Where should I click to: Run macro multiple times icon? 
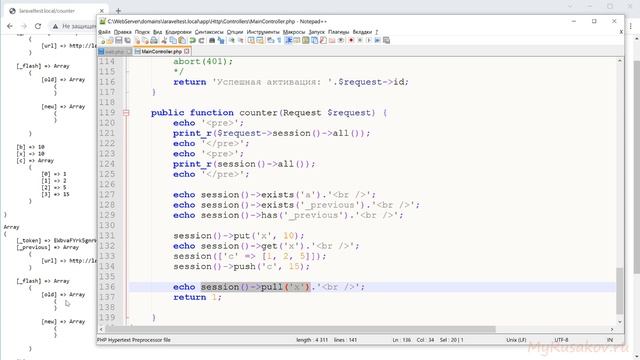(377, 40)
